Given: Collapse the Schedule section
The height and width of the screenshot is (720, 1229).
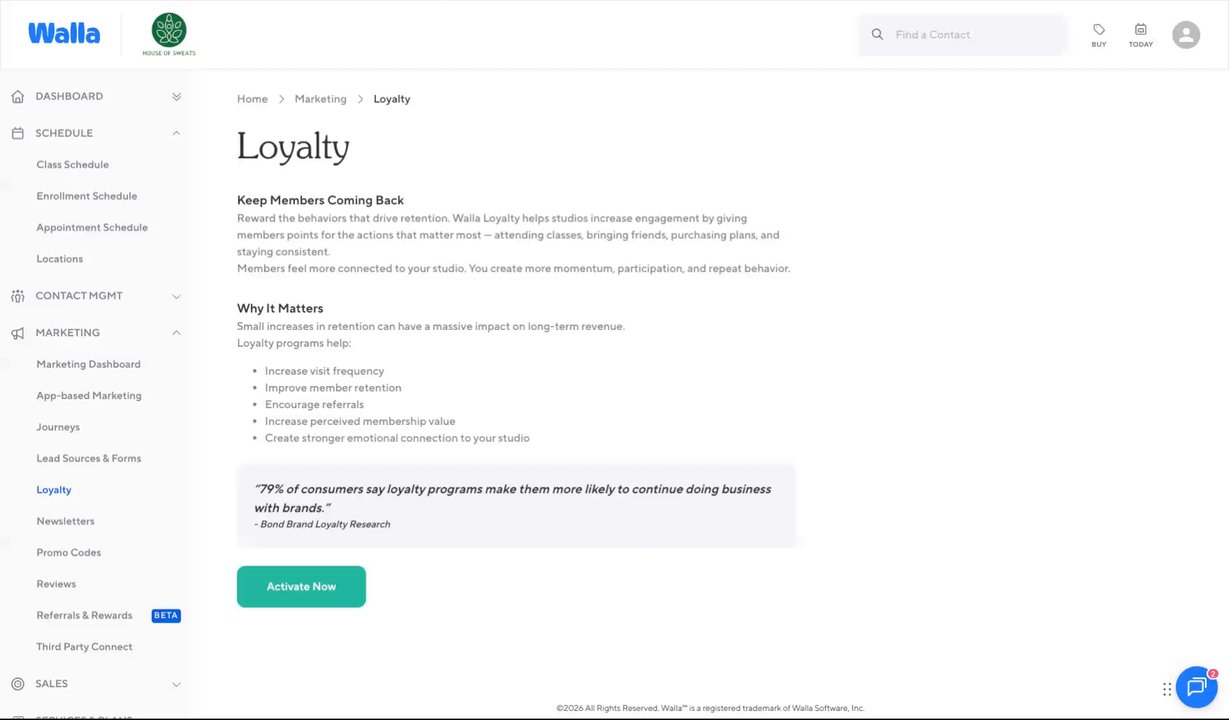Looking at the screenshot, I should tap(176, 133).
